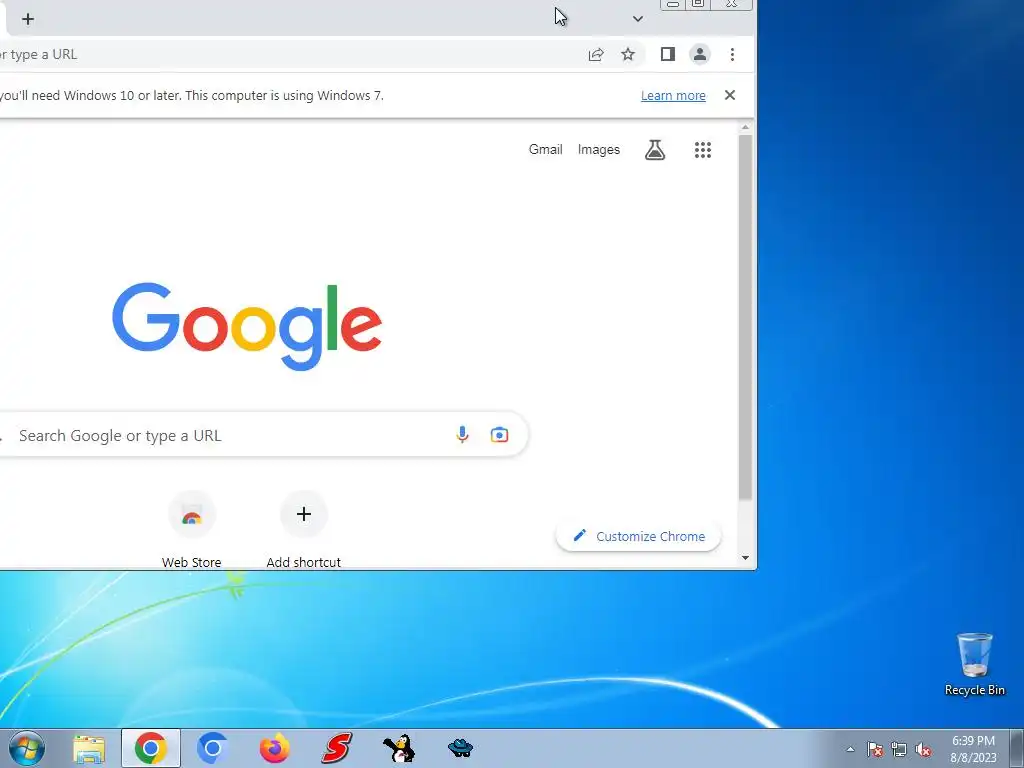The width and height of the screenshot is (1024, 768).
Task: Search by image with camera icon
Action: (x=499, y=435)
